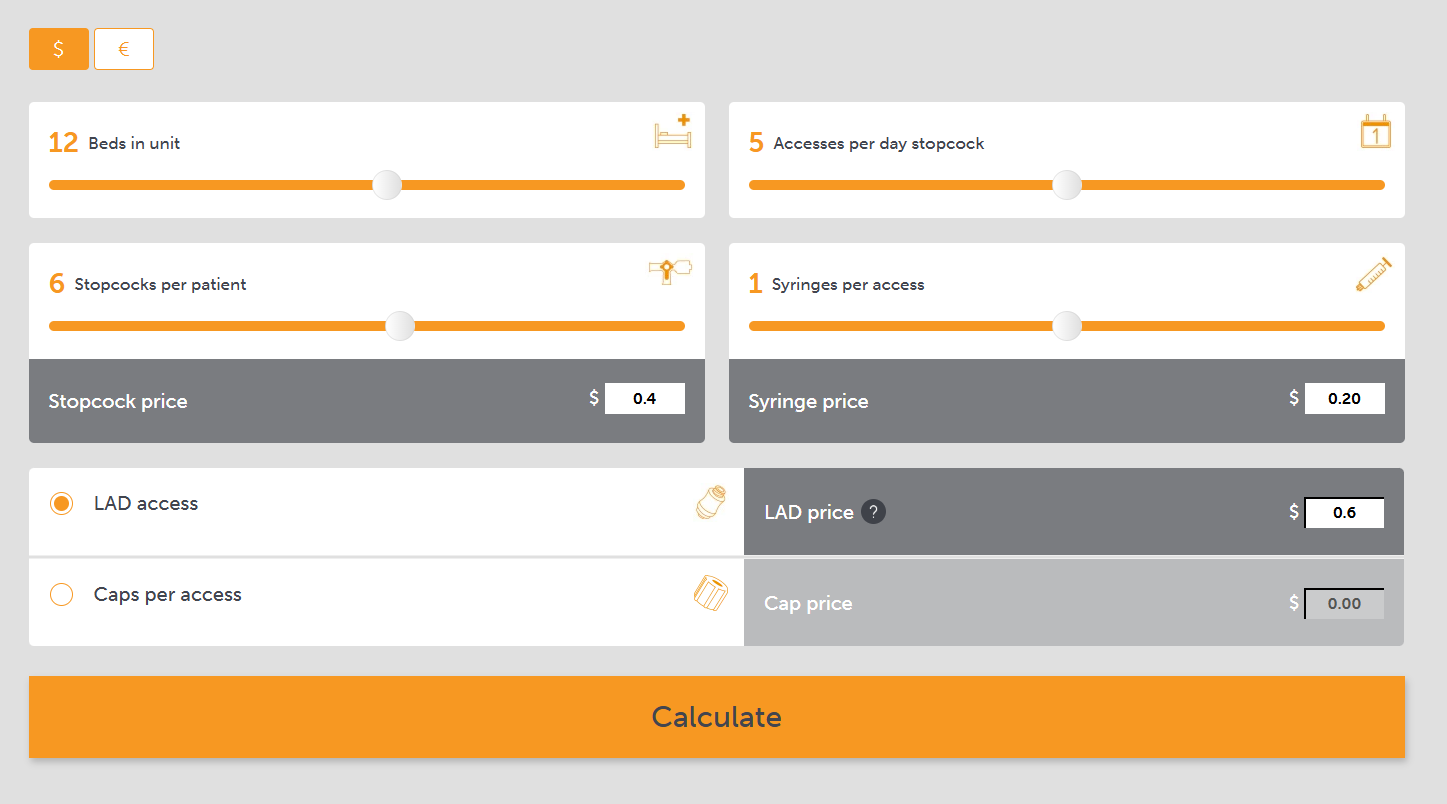Focus the LAD price input field
The width and height of the screenshot is (1447, 804).
[x=1345, y=512]
